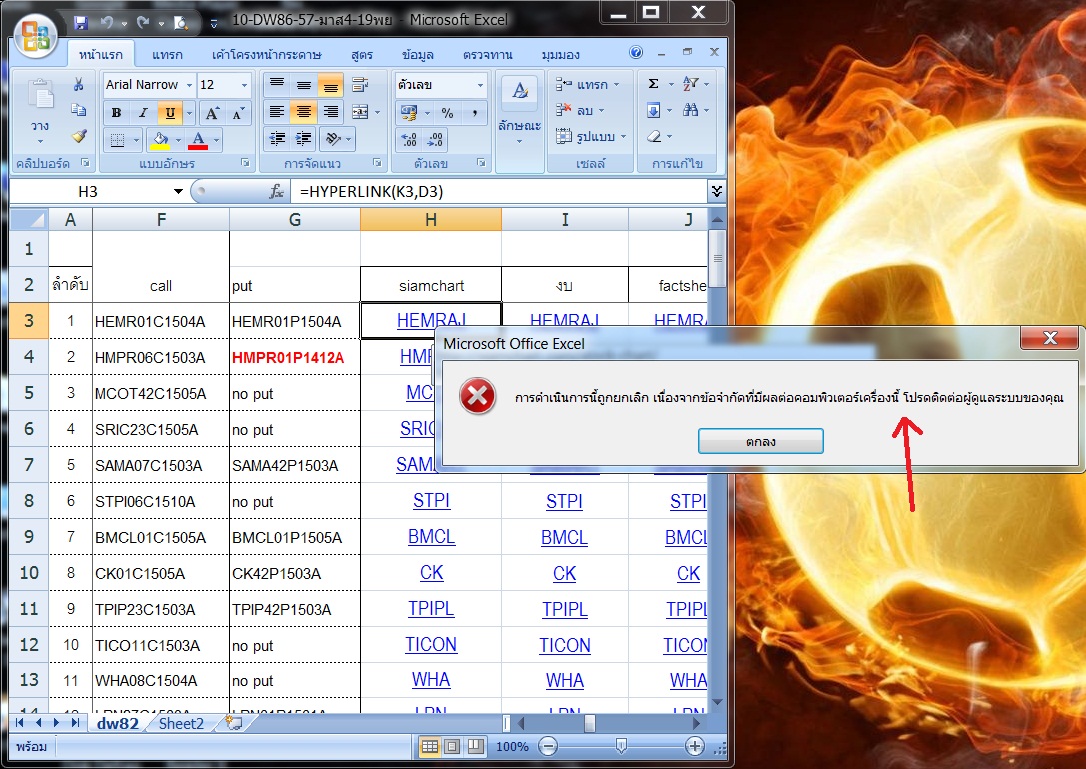This screenshot has width=1086, height=769.
Task: Expand the formula bar
Action: tap(717, 191)
